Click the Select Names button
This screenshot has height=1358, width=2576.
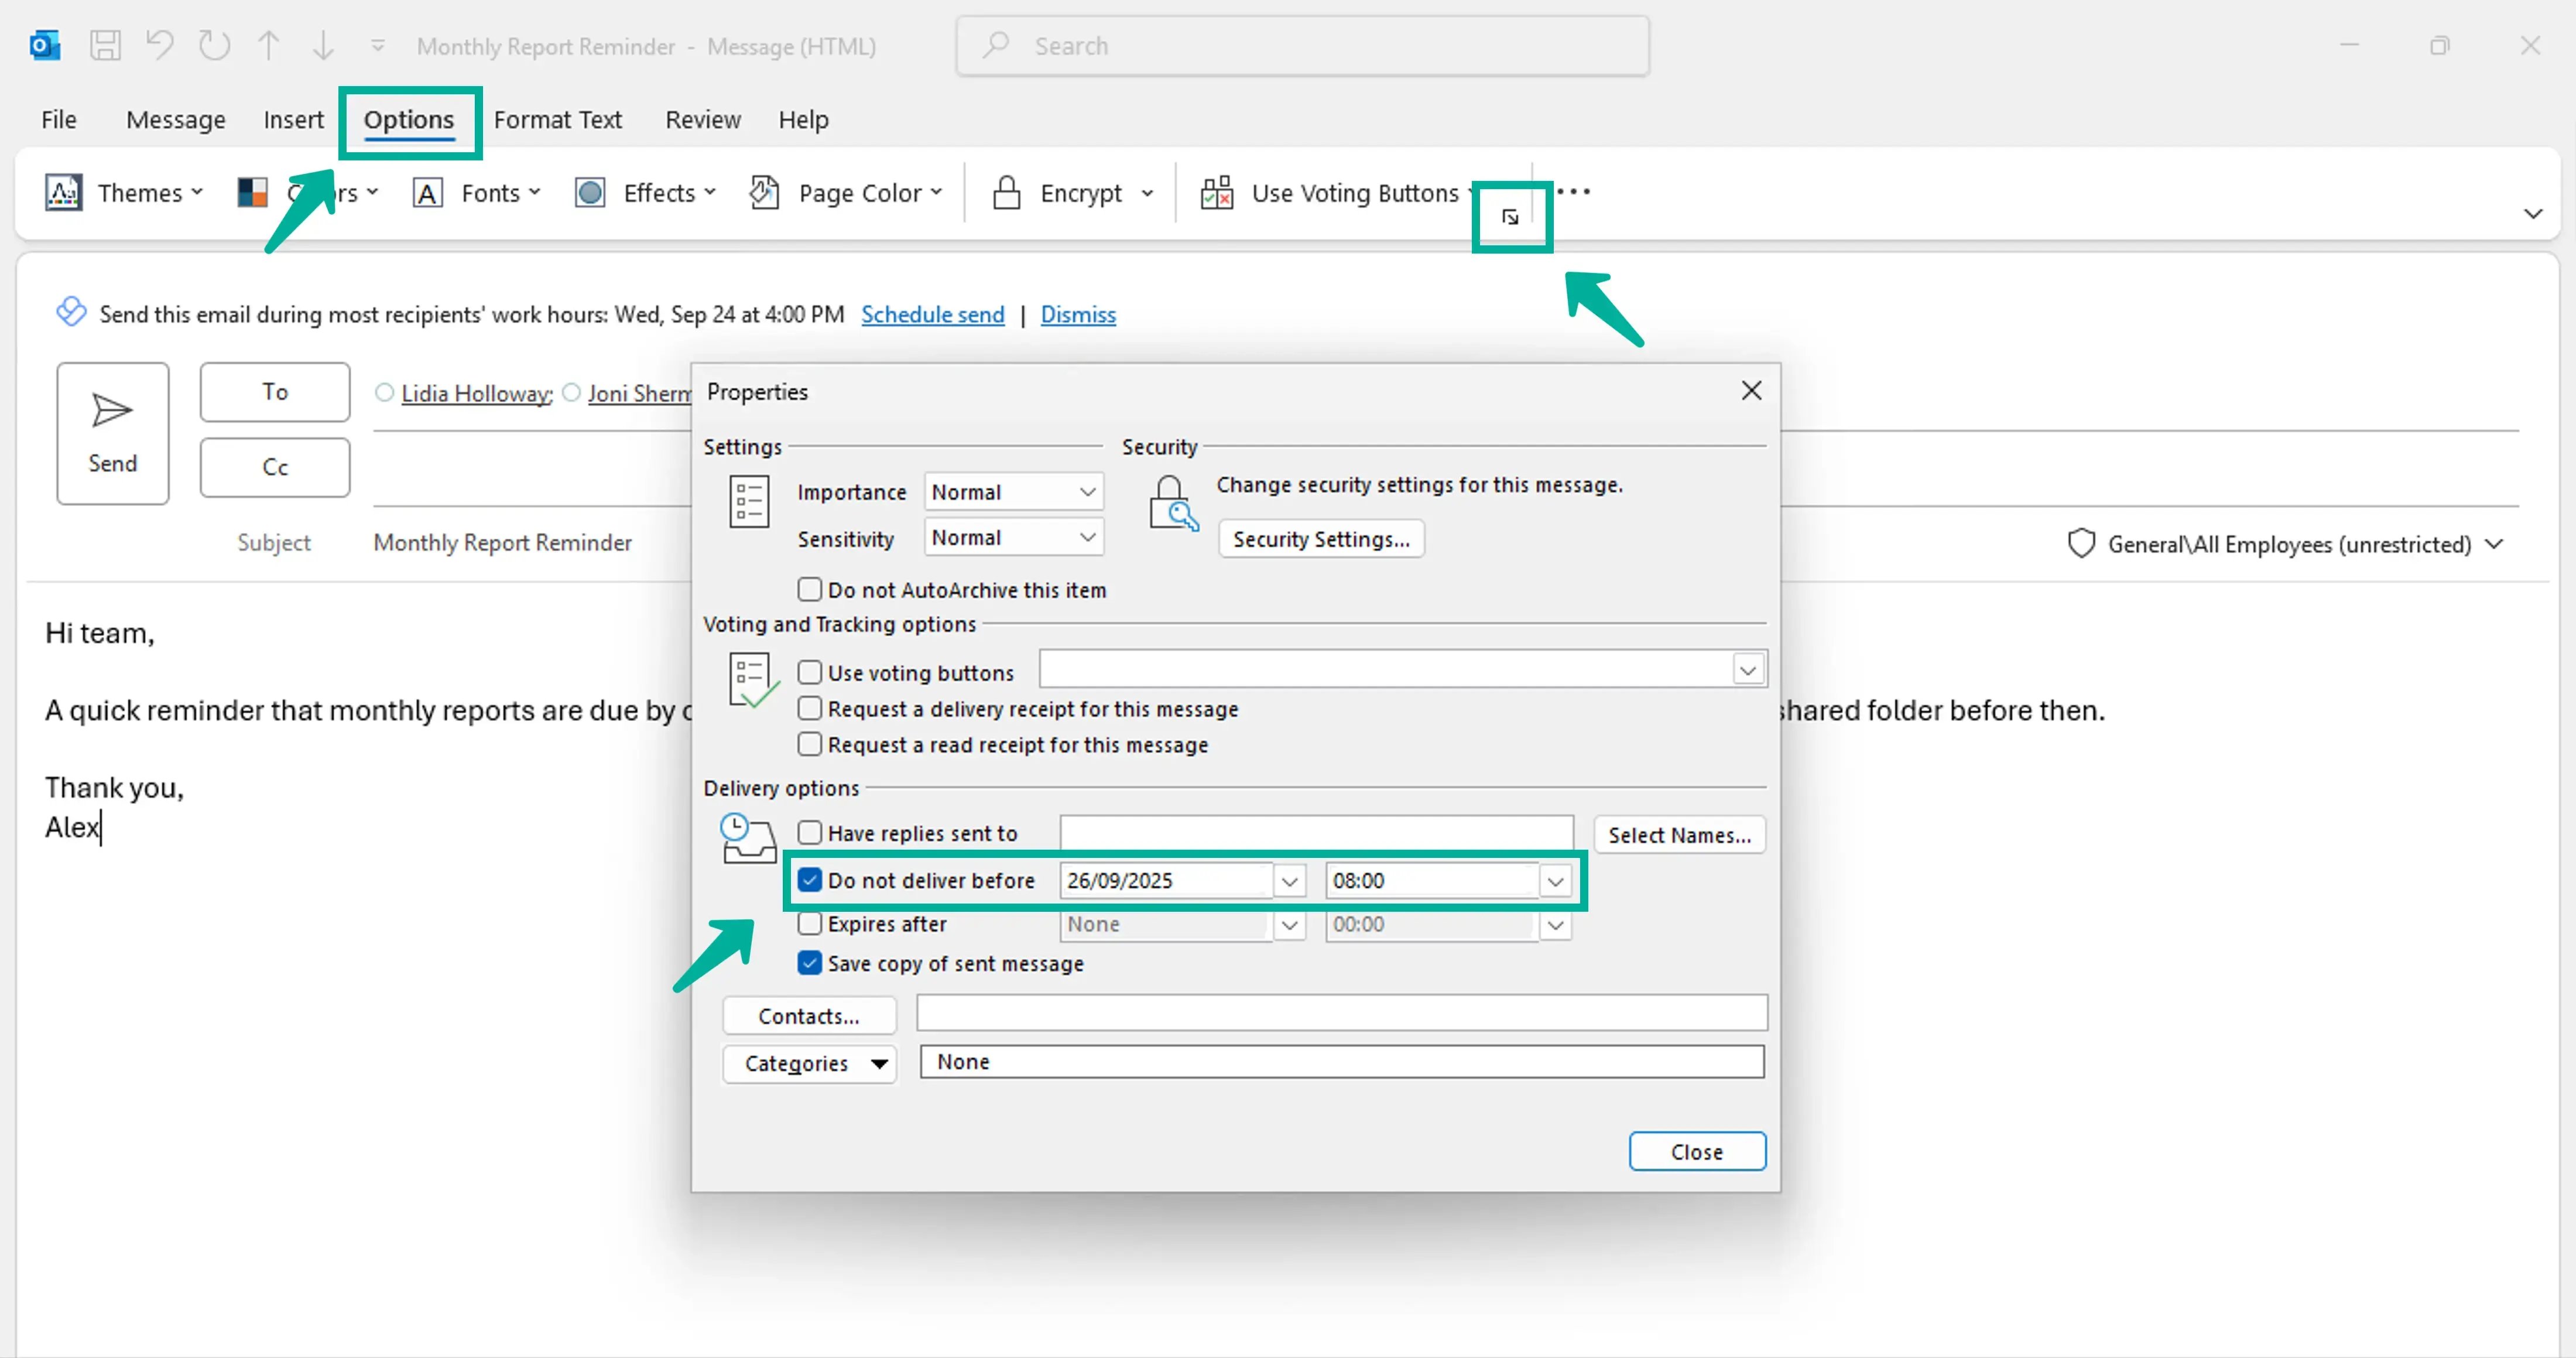click(1679, 835)
